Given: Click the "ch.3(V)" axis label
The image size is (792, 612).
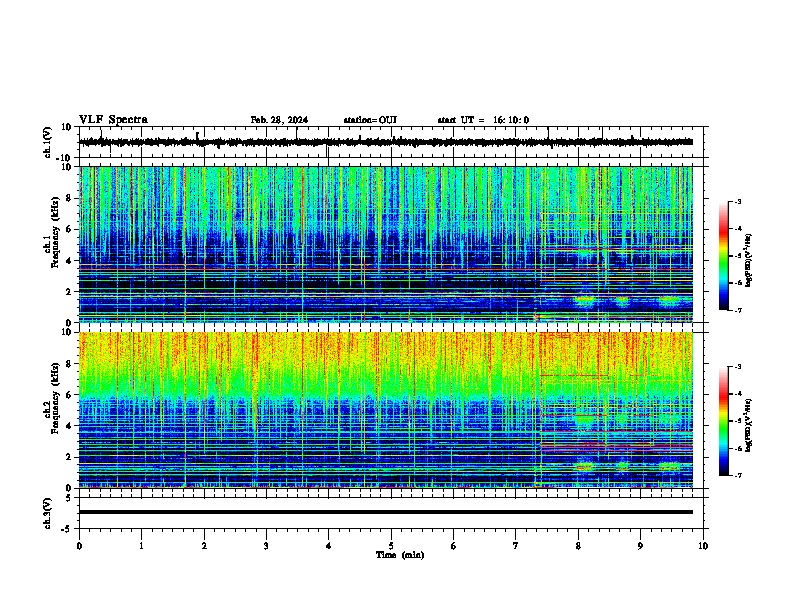Looking at the screenshot, I should click(48, 513).
